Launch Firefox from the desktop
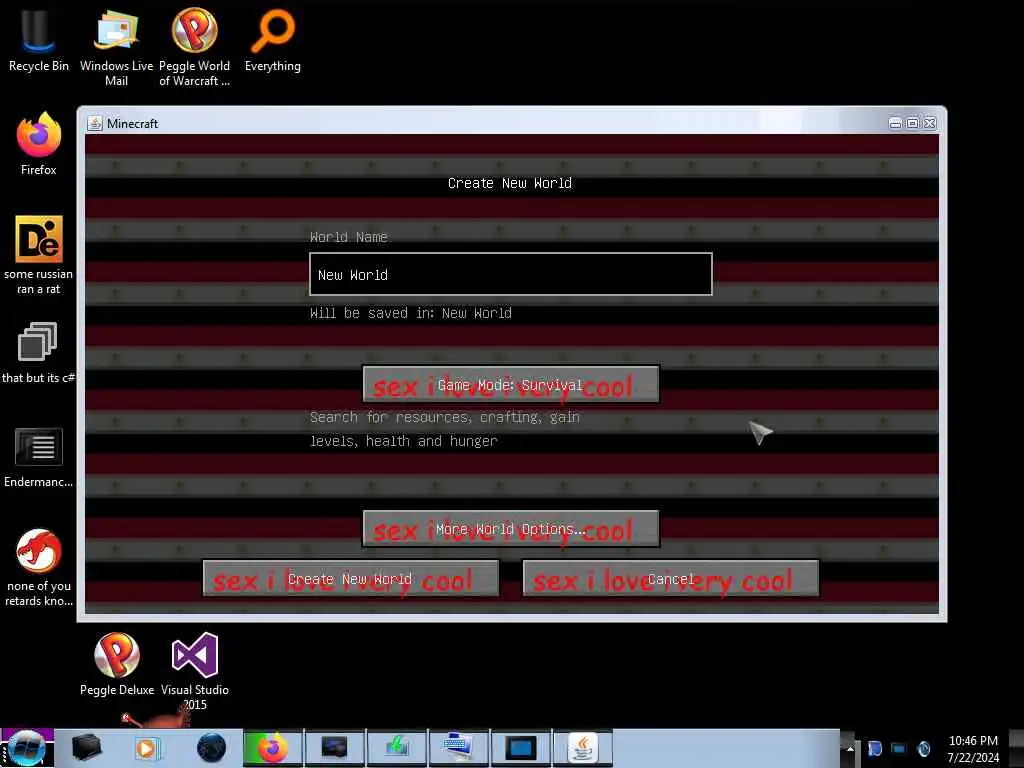1024x768 pixels. point(39,144)
